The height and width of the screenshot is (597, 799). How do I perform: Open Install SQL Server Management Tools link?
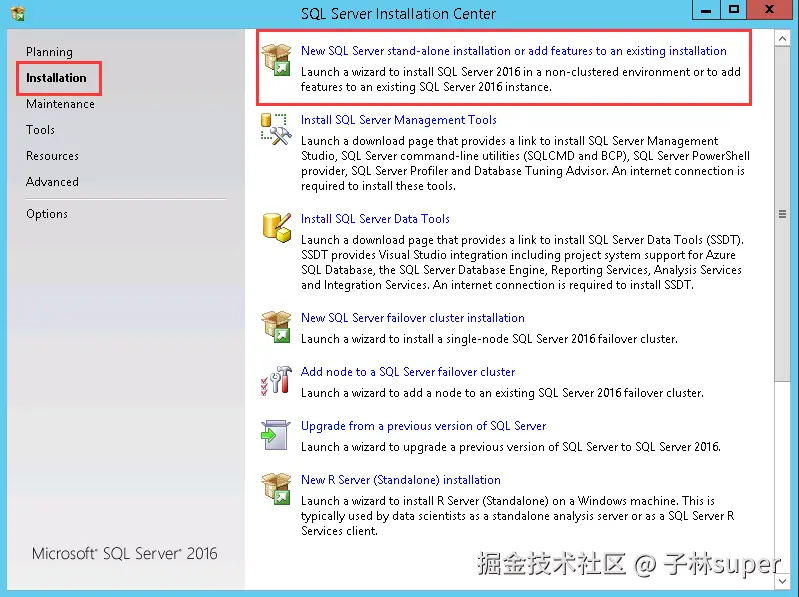click(x=398, y=120)
